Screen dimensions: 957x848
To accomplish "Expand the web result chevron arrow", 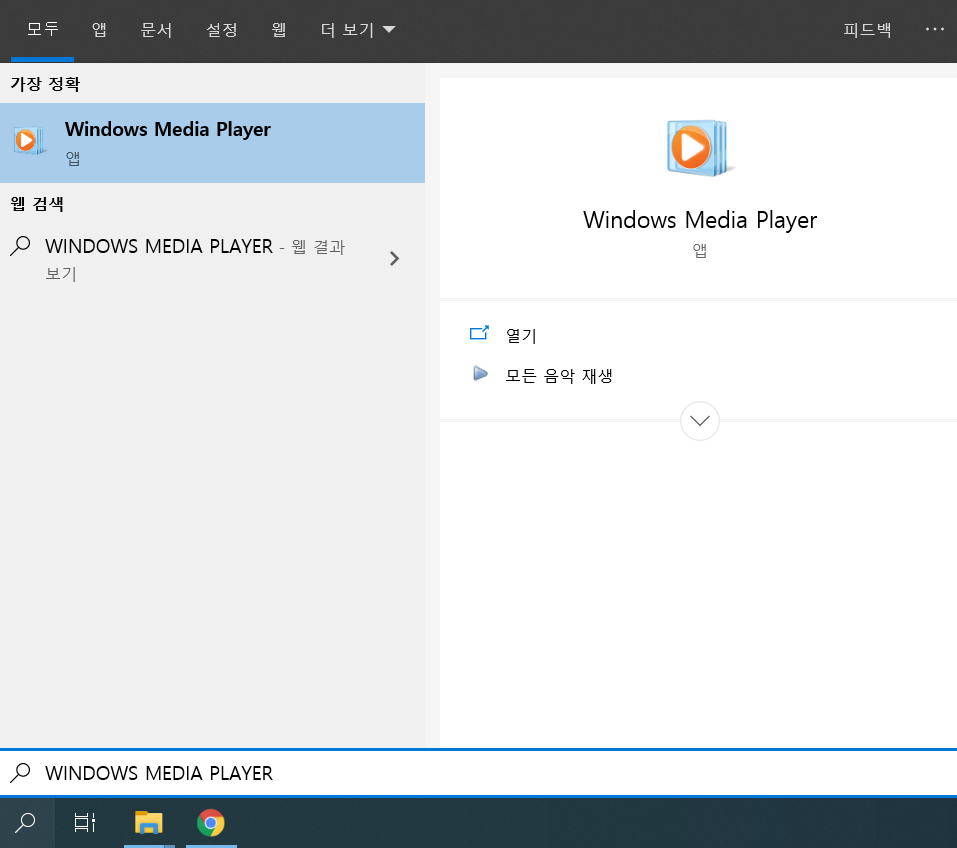I will pos(394,259).
